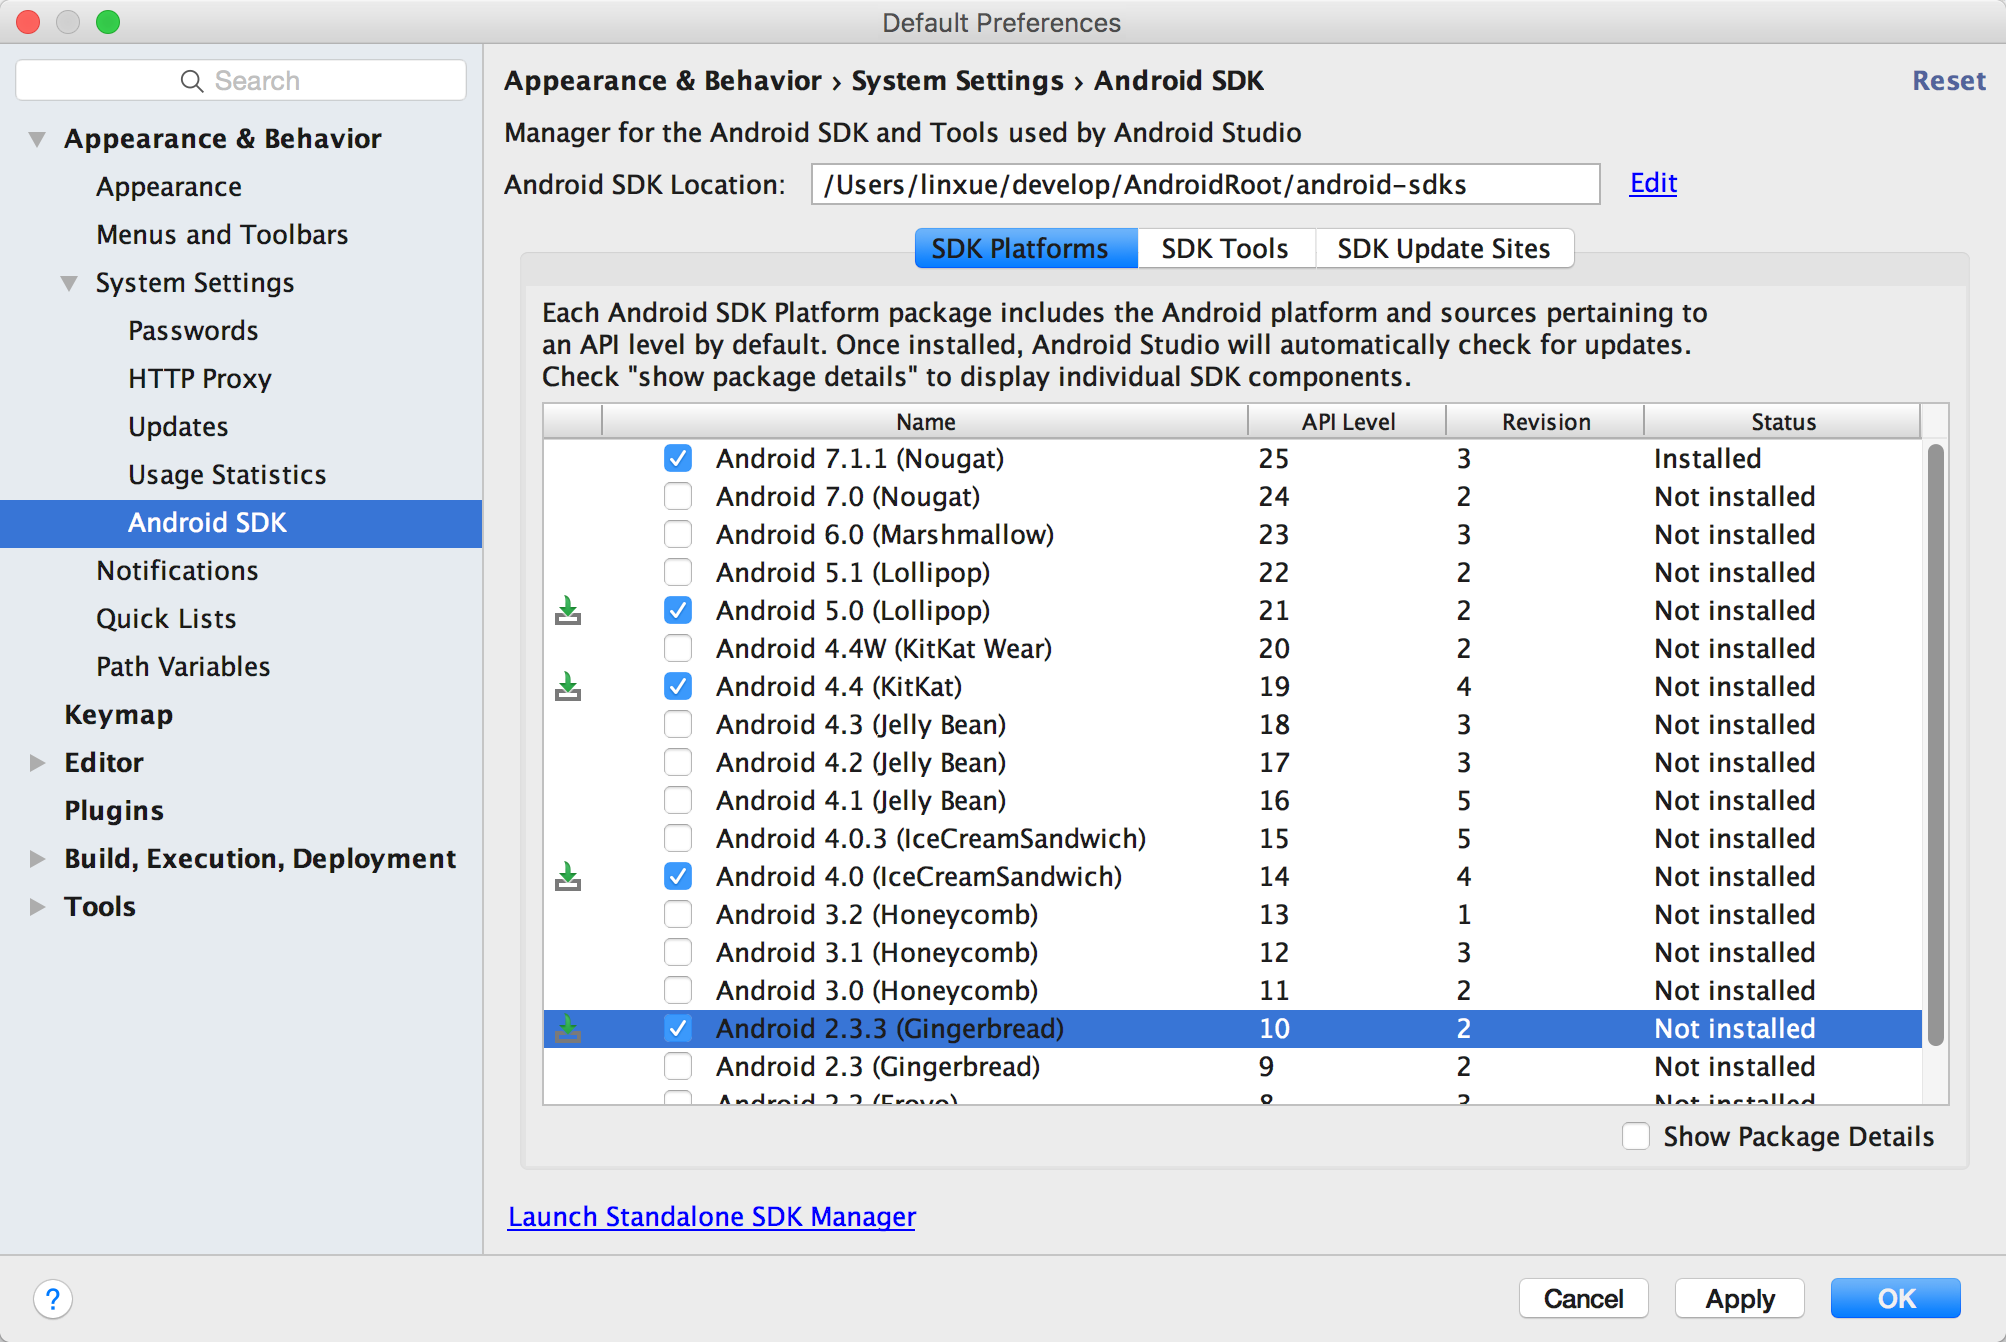Check Android 4.3 (Jelly Bean) checkbox
The image size is (2006, 1342).
point(678,724)
